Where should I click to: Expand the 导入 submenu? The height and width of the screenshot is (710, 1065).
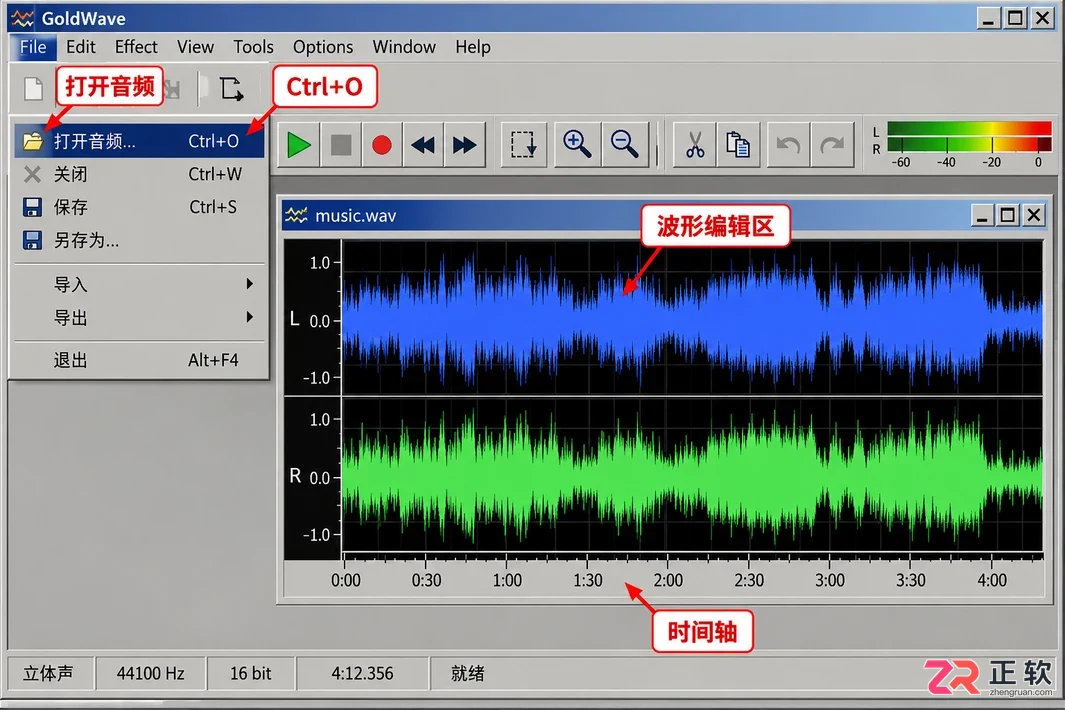click(139, 284)
